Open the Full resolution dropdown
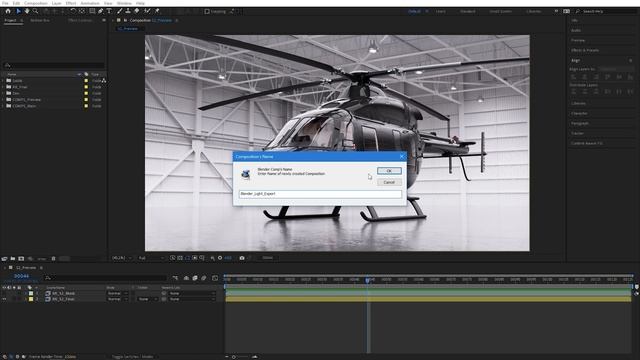Screen dimensions: 640x360 point(151,258)
